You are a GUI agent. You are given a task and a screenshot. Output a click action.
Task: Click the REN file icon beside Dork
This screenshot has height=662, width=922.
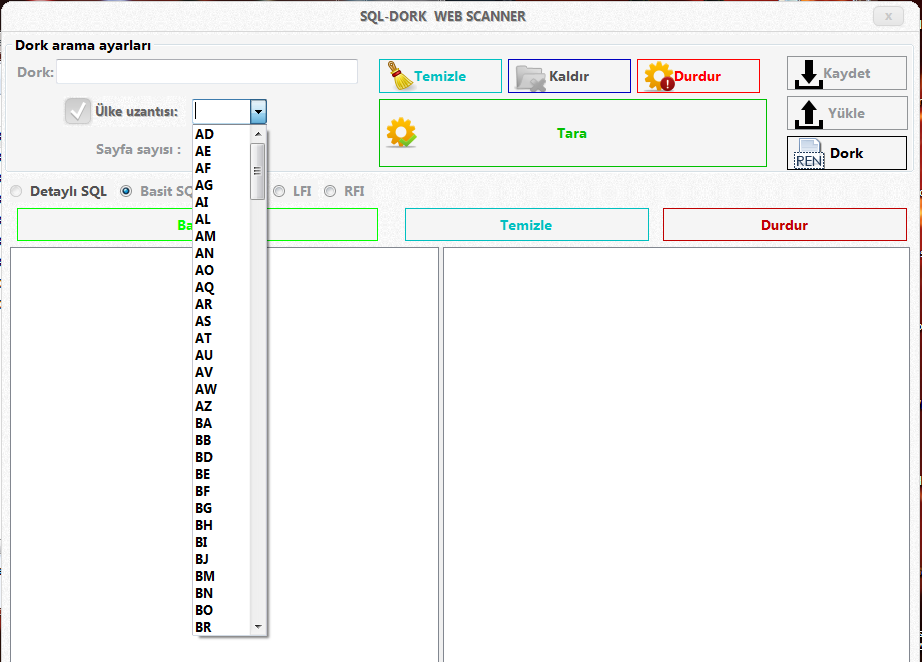(x=808, y=154)
